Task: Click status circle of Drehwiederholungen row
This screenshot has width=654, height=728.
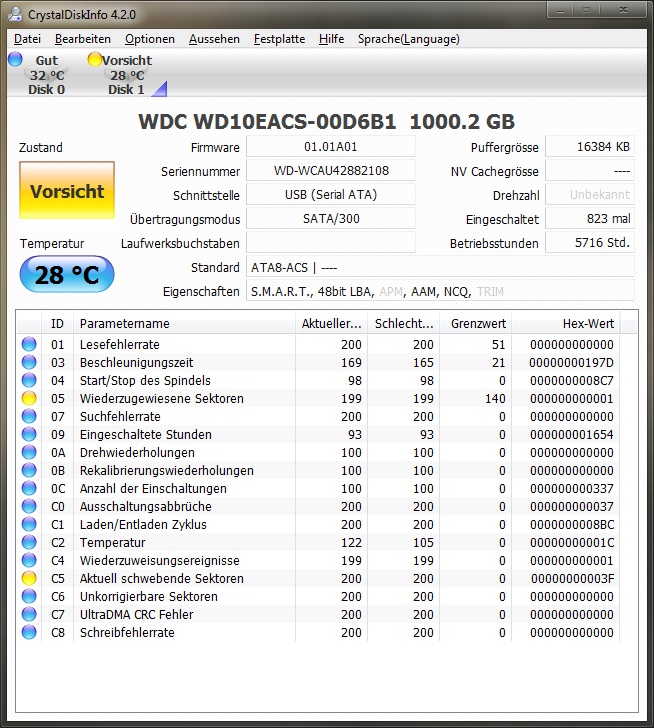Action: [29, 452]
